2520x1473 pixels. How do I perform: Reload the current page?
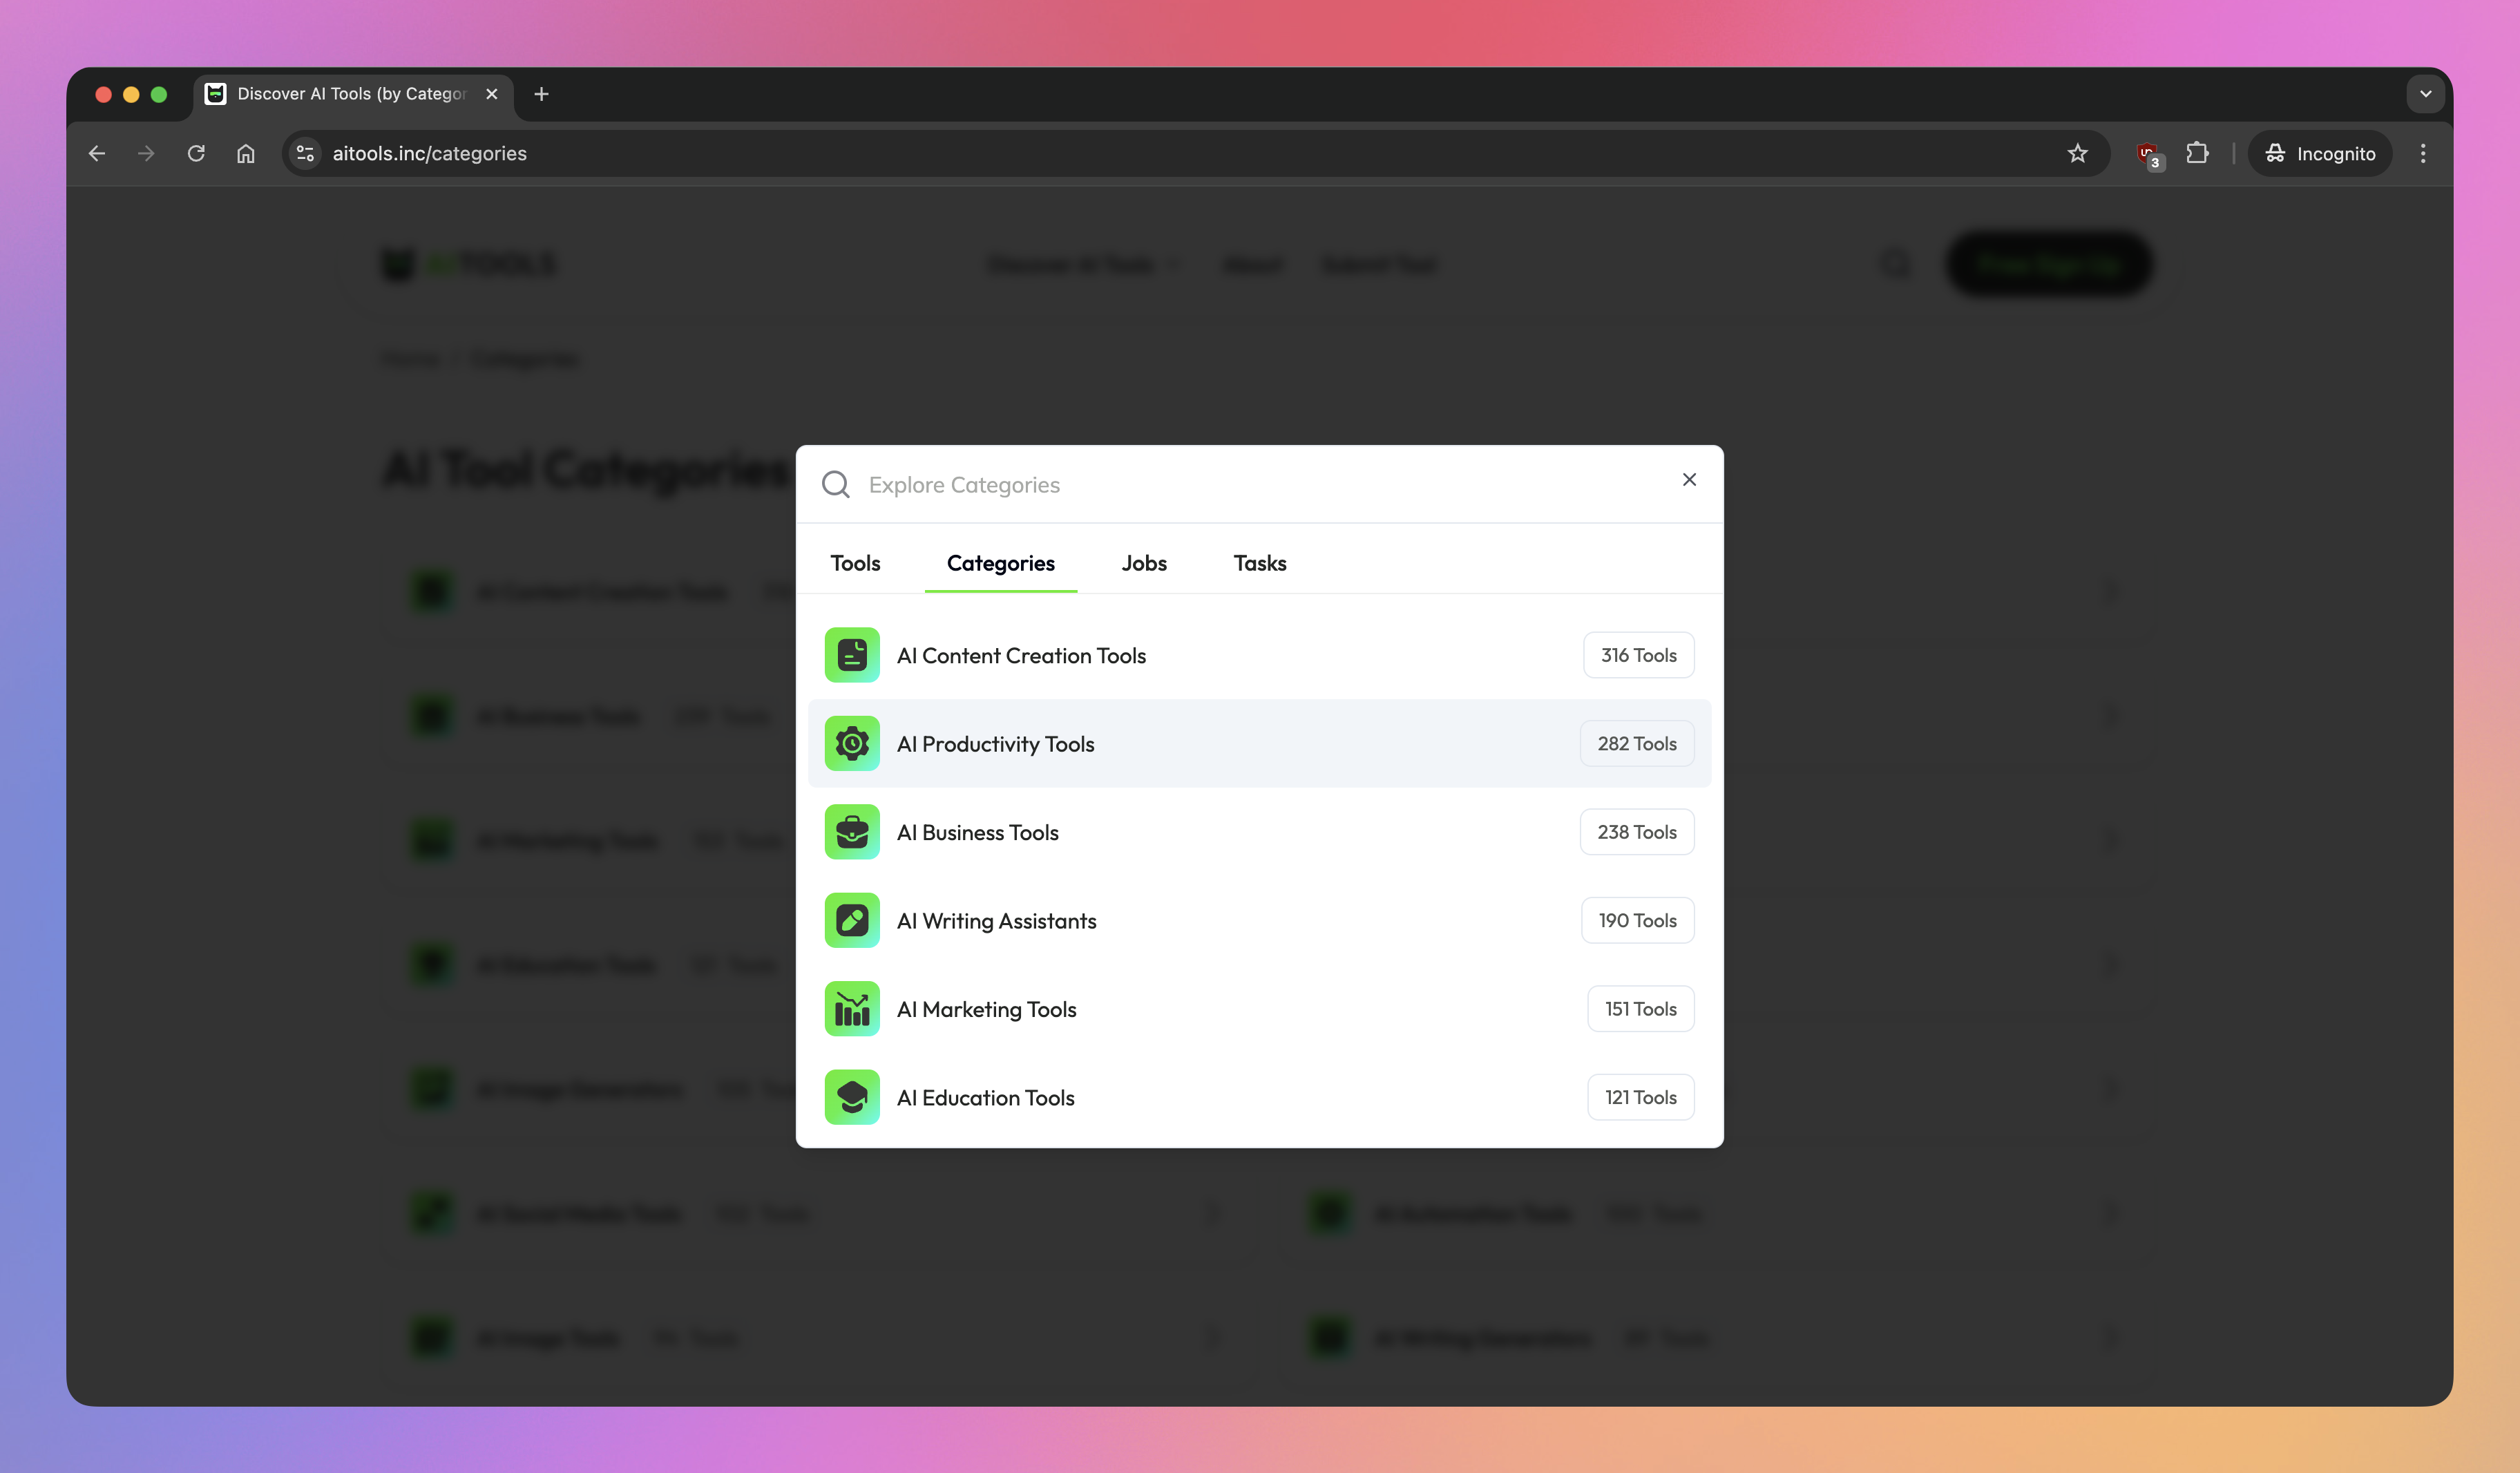click(x=196, y=153)
